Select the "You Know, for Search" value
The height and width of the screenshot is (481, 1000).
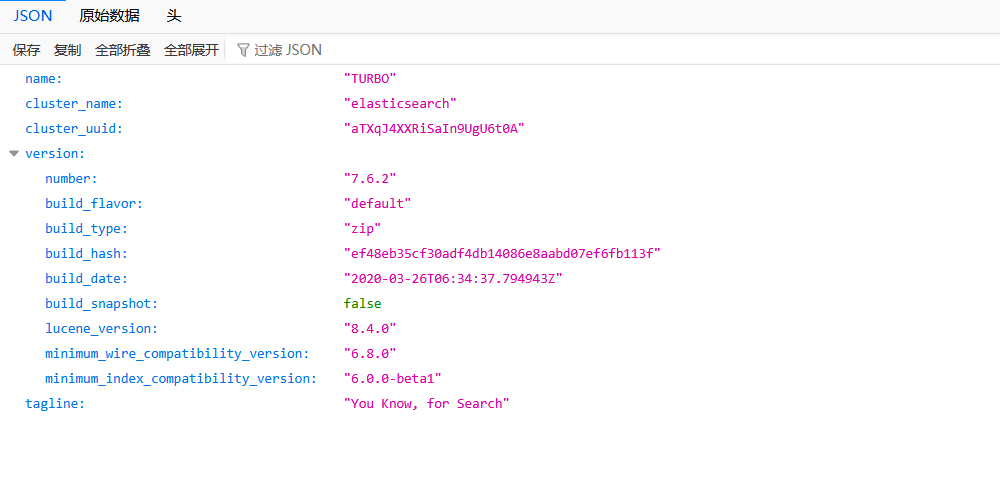pos(426,404)
